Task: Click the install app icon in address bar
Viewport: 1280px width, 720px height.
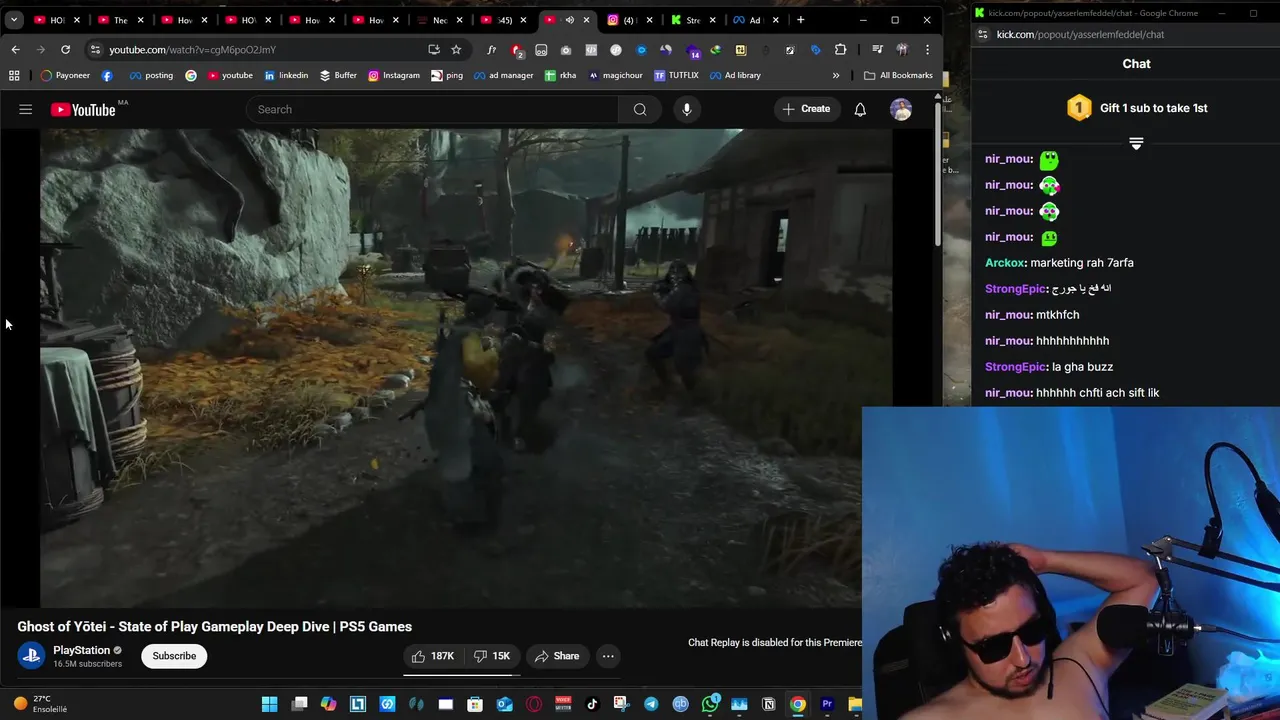Action: (433, 50)
